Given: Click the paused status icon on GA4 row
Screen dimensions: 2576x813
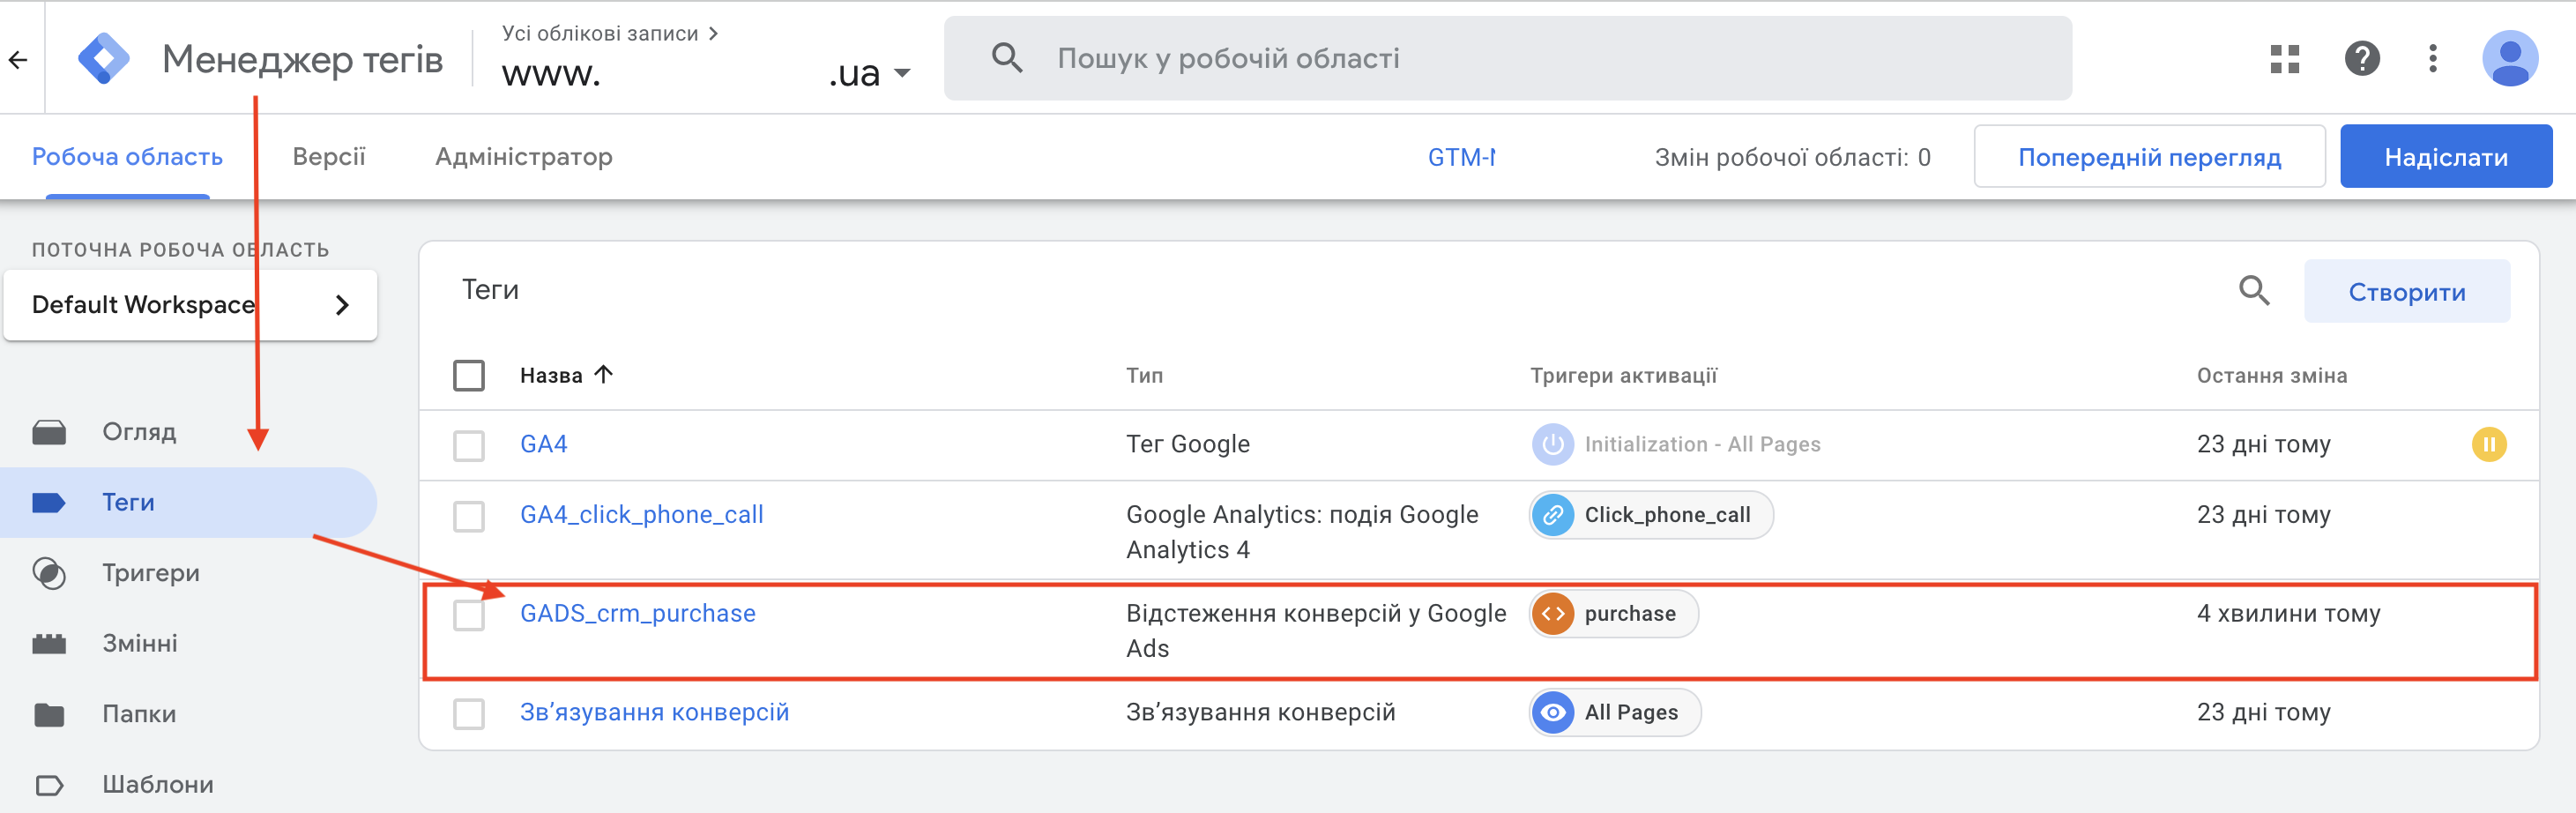Looking at the screenshot, I should tap(2489, 444).
